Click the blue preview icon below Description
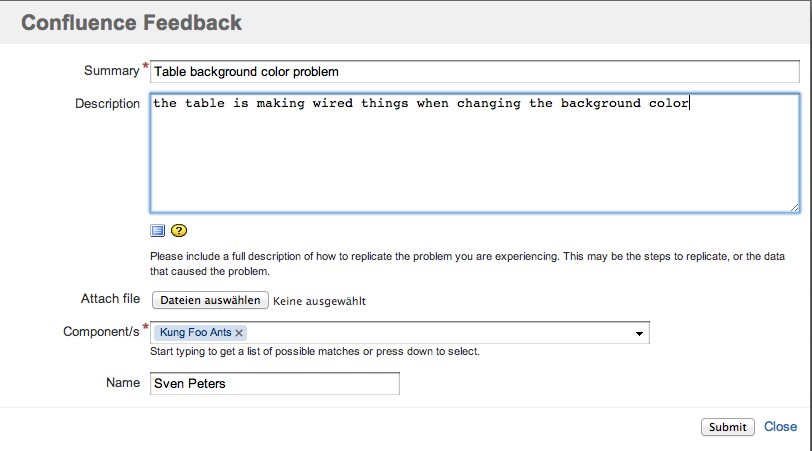Screen dimensions: 812x451 (157, 230)
